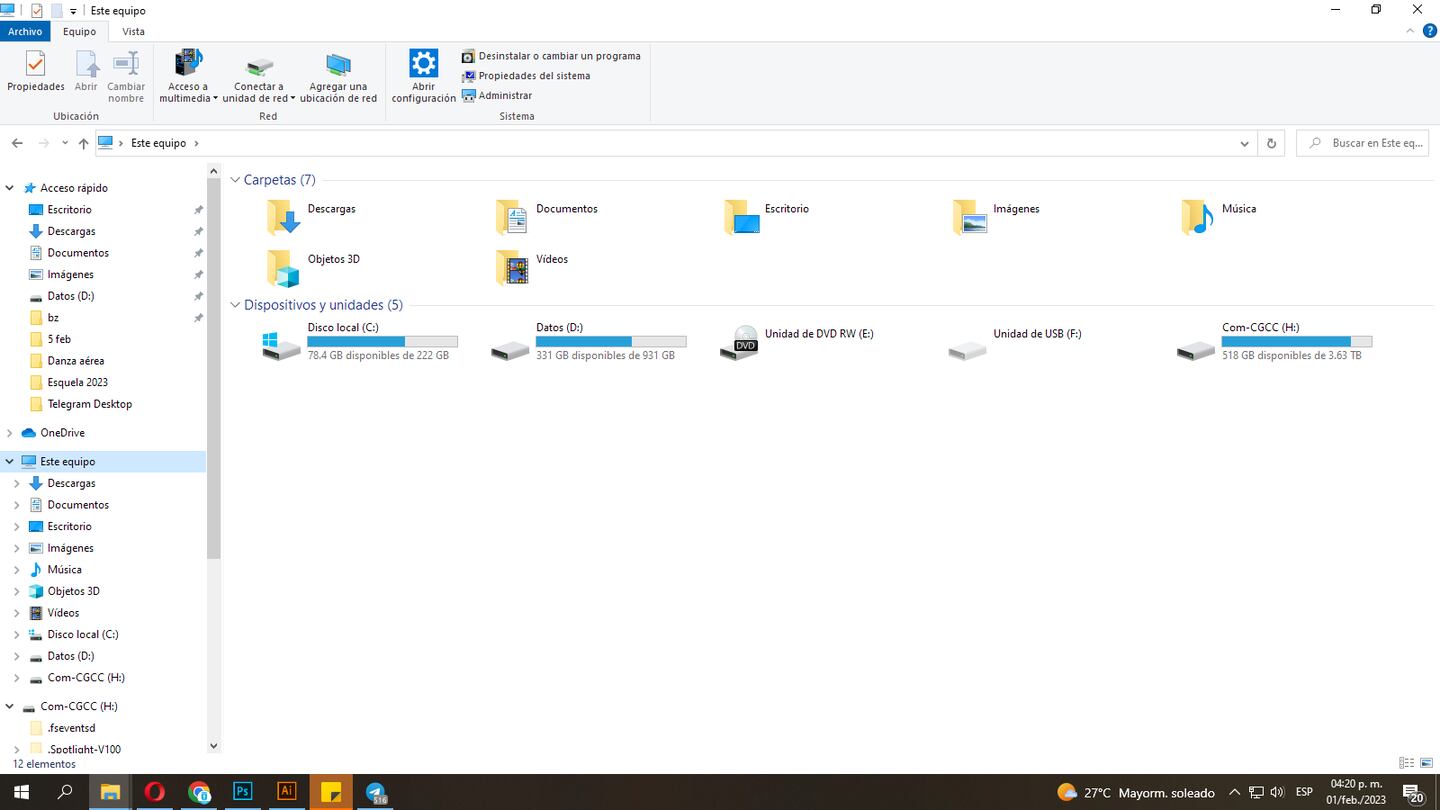Open the Cambiar nombre button

point(126,75)
